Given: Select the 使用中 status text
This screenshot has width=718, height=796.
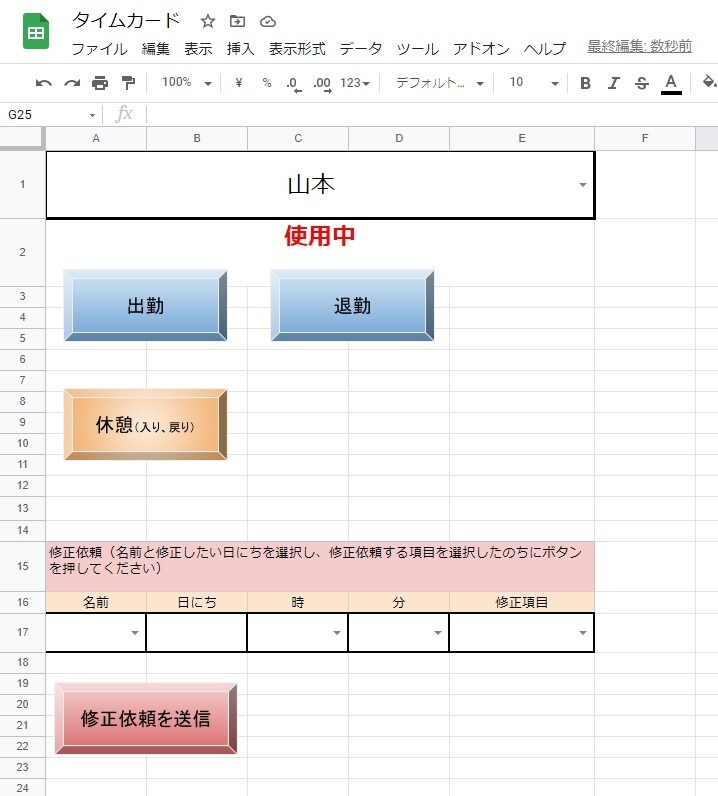Looking at the screenshot, I should point(319,236).
